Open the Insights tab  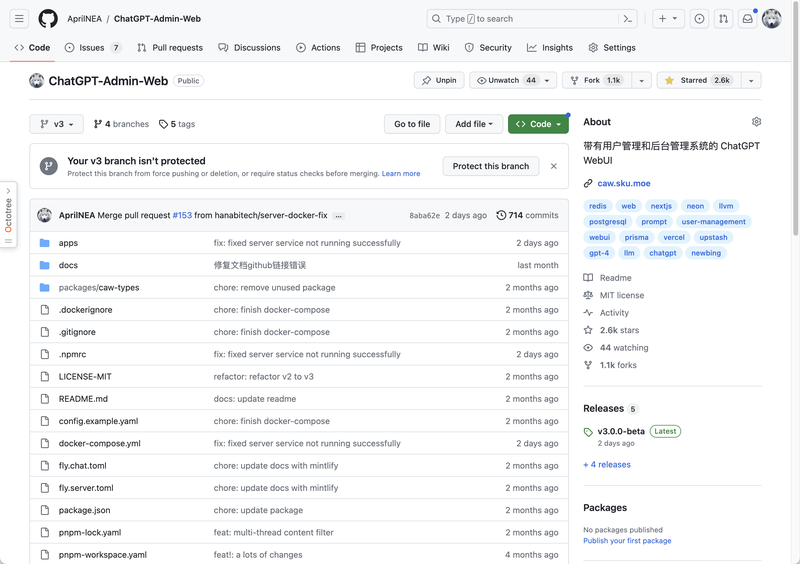pyautogui.click(x=550, y=48)
